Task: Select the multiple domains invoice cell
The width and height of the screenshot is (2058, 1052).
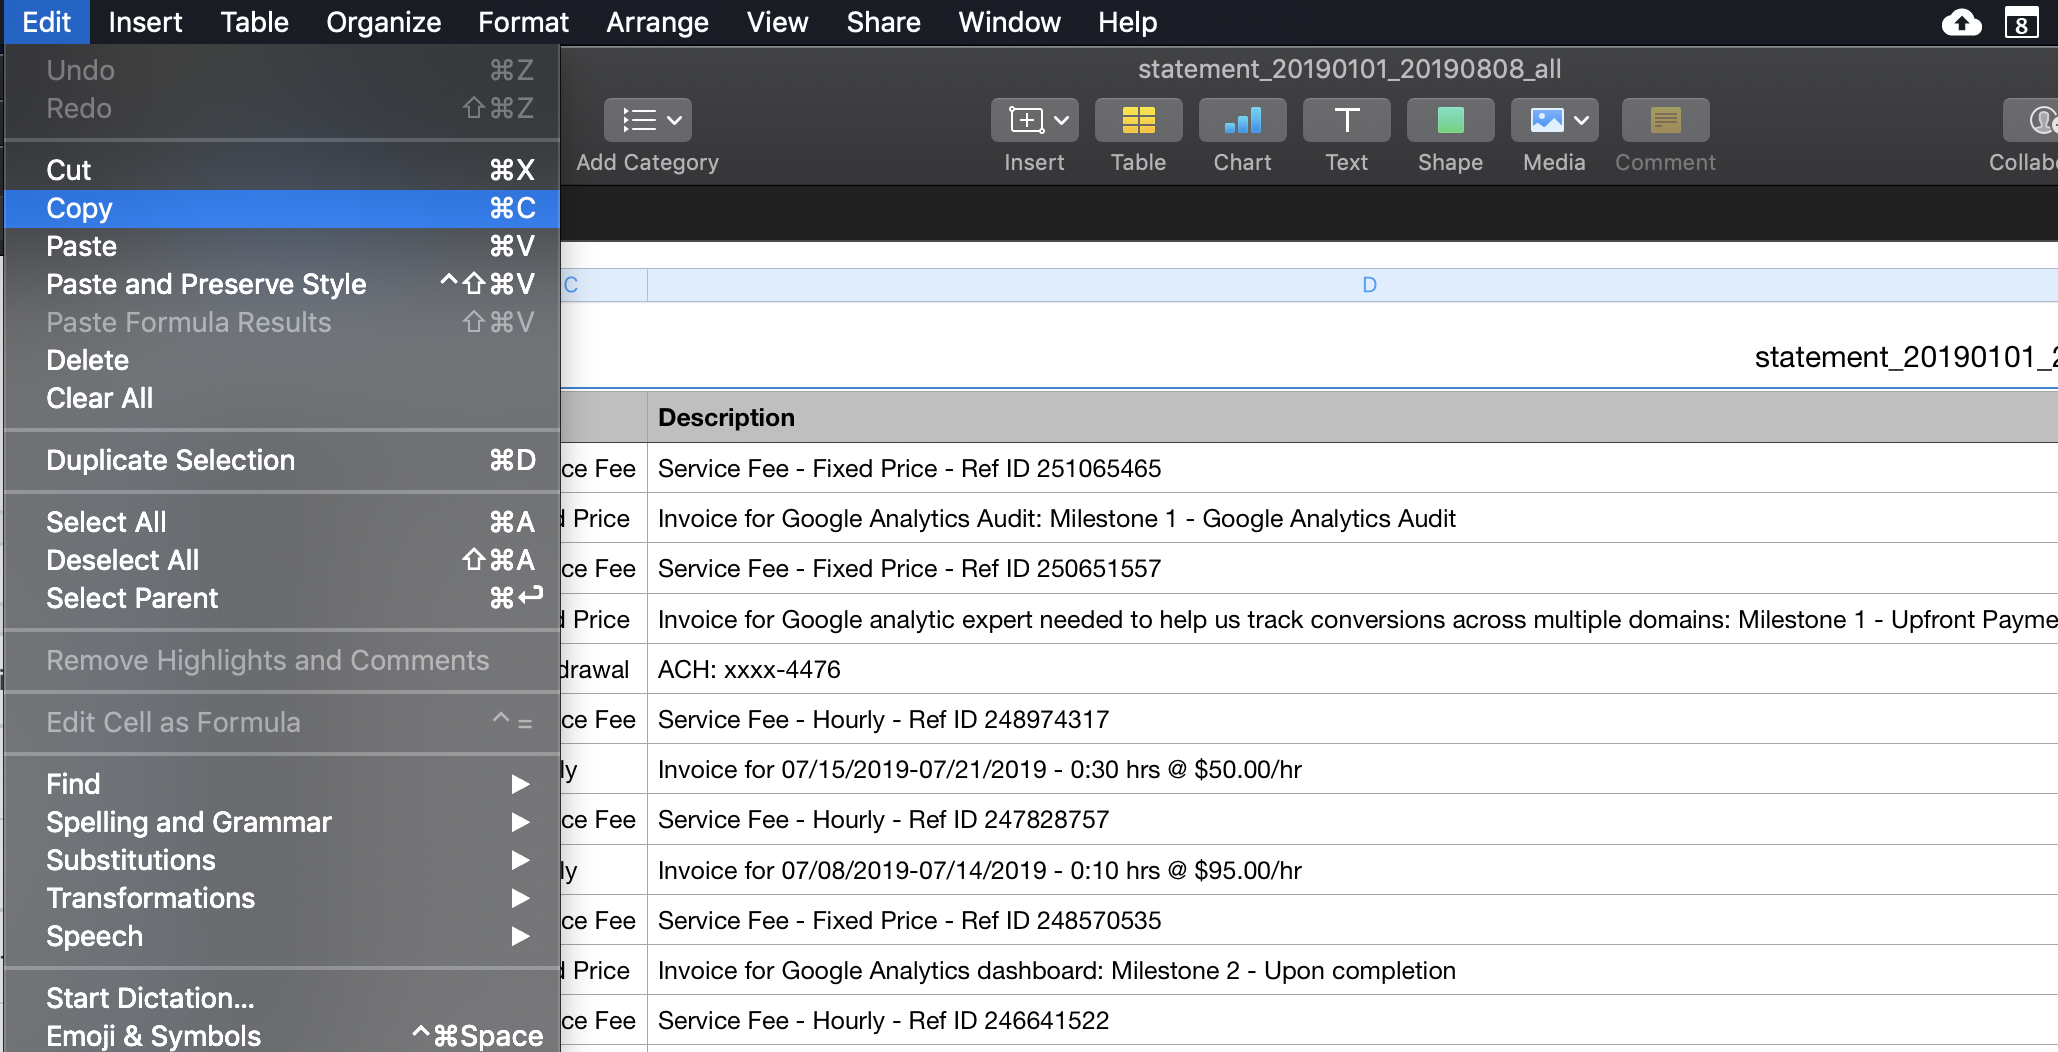Action: [1352, 619]
